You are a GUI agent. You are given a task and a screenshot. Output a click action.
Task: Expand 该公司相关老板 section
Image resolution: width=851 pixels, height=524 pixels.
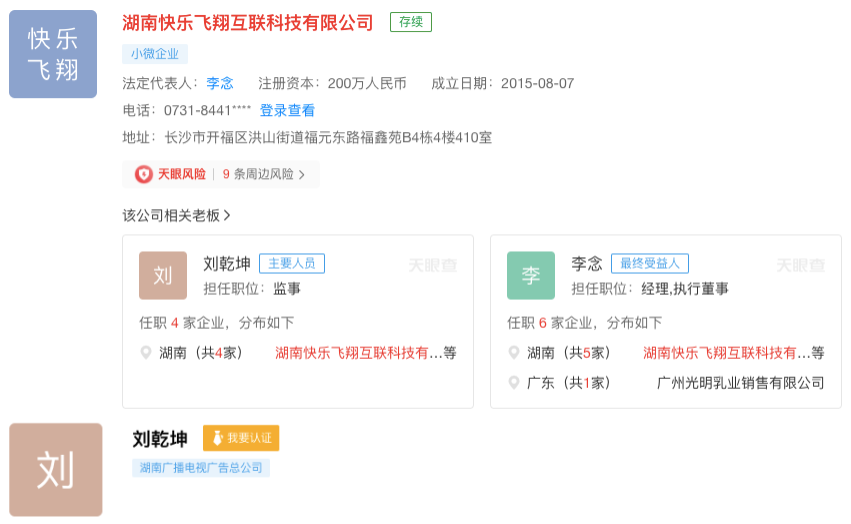click(x=176, y=216)
